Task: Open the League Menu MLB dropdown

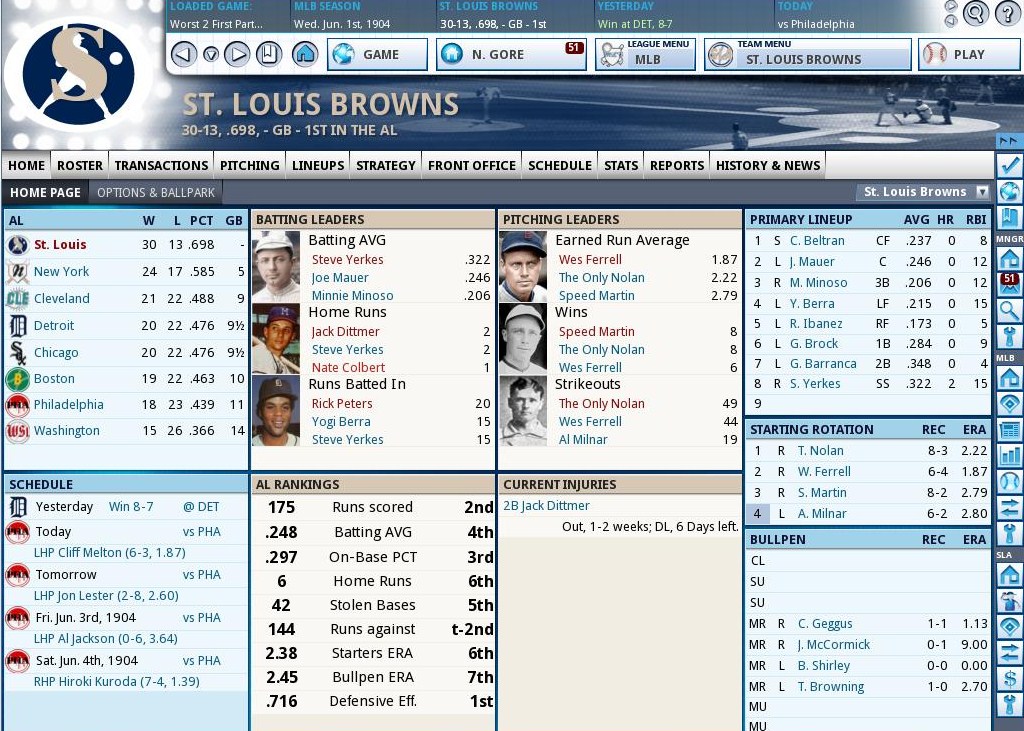Action: (646, 54)
